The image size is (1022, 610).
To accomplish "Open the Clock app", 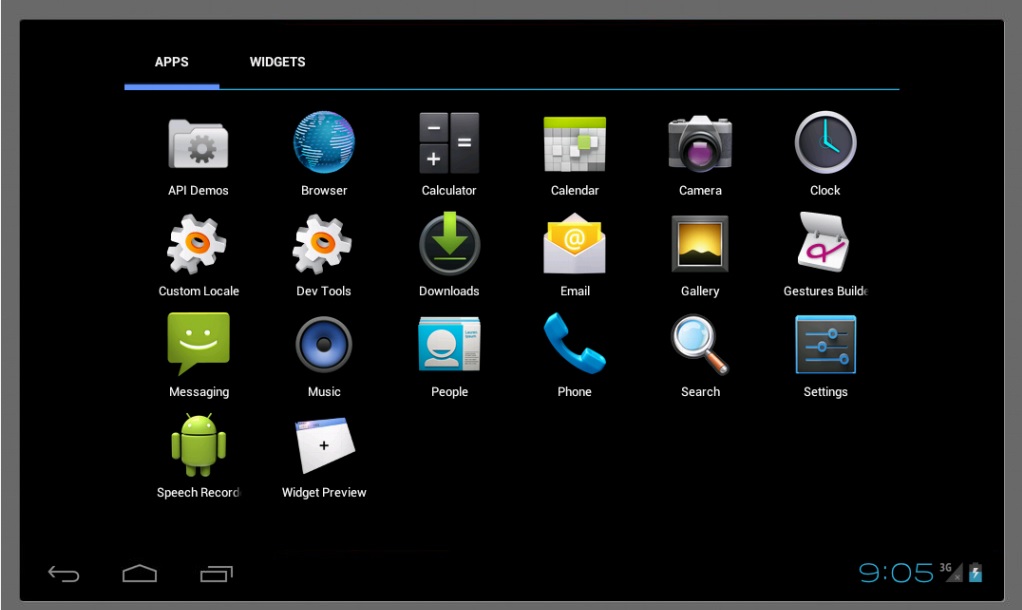I will pos(825,142).
